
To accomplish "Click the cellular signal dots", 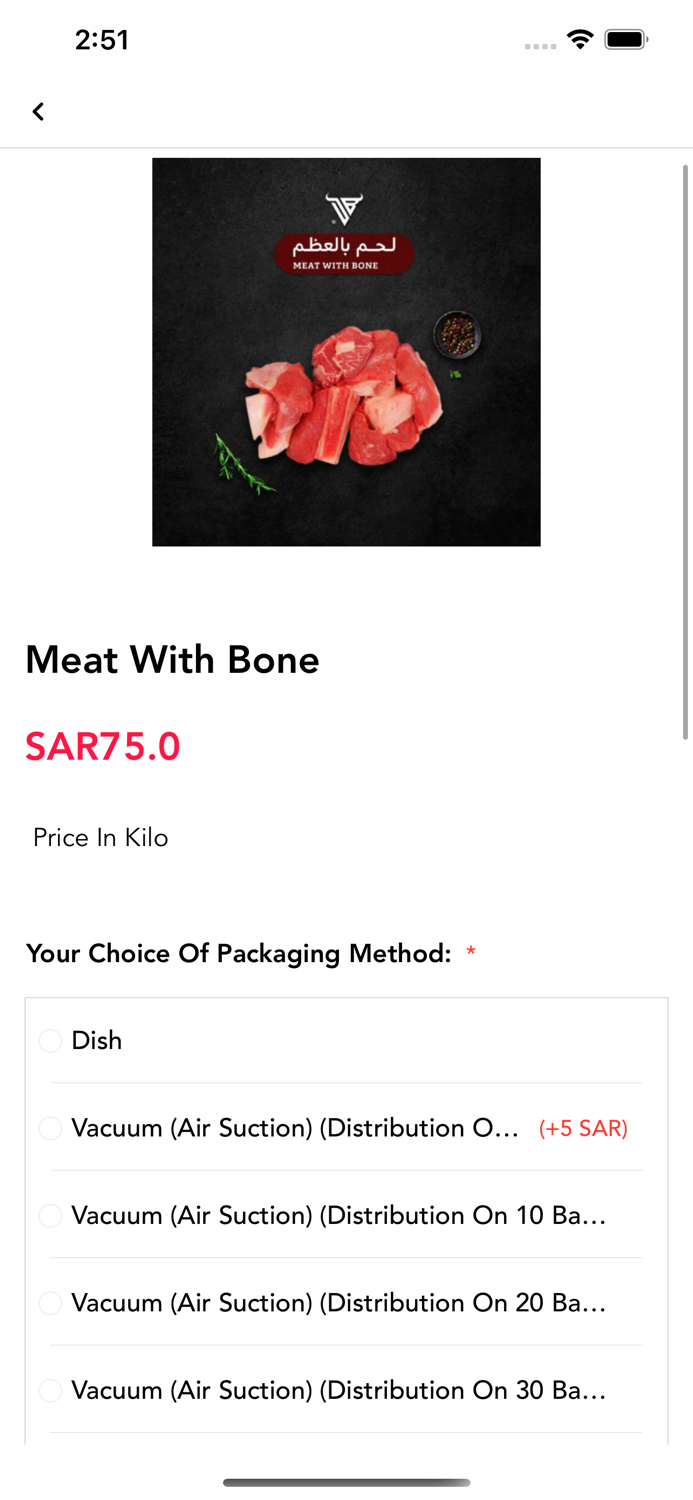I will coord(540,46).
